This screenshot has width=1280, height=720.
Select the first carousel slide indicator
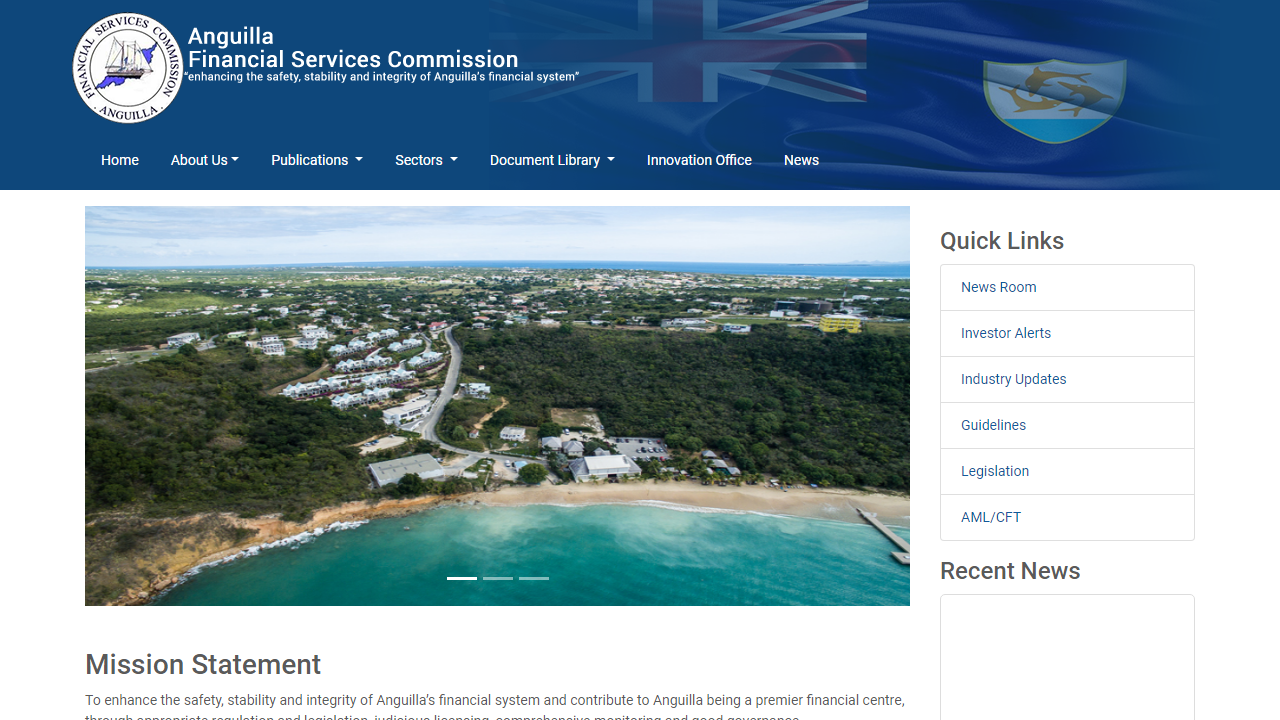(x=462, y=578)
